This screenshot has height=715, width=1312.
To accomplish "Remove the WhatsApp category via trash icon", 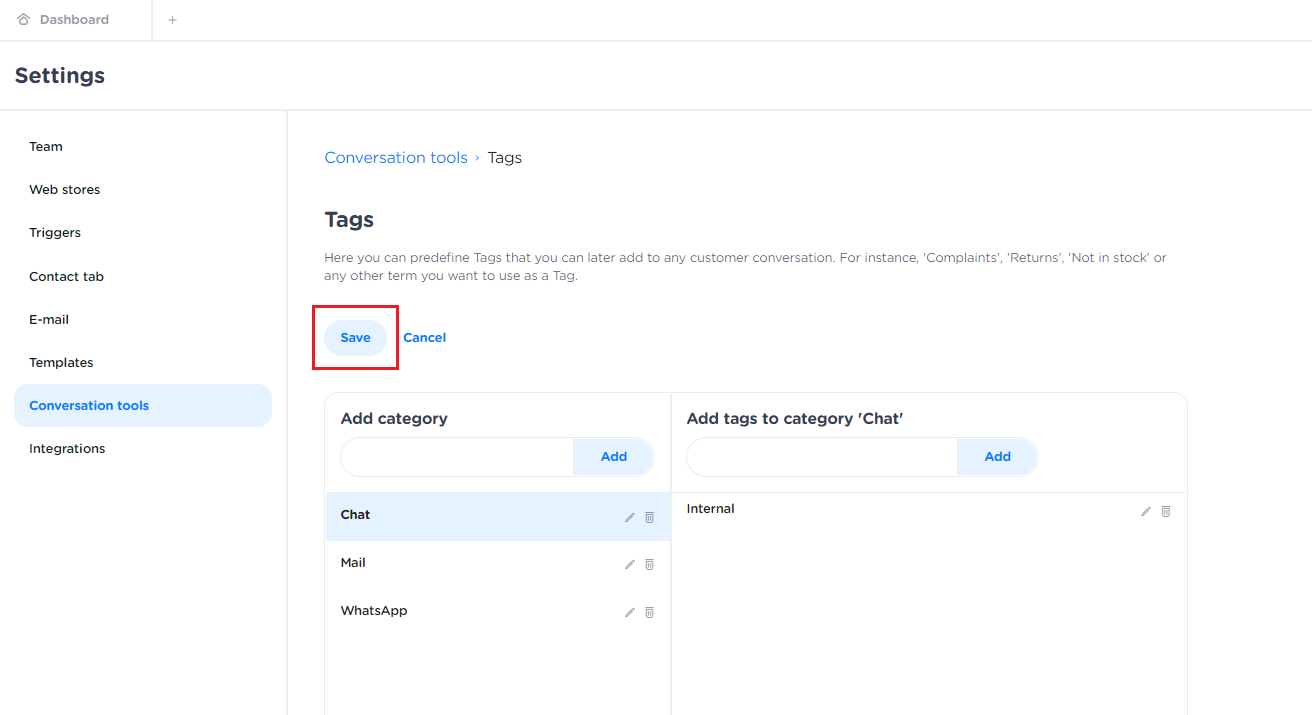I will coord(649,613).
